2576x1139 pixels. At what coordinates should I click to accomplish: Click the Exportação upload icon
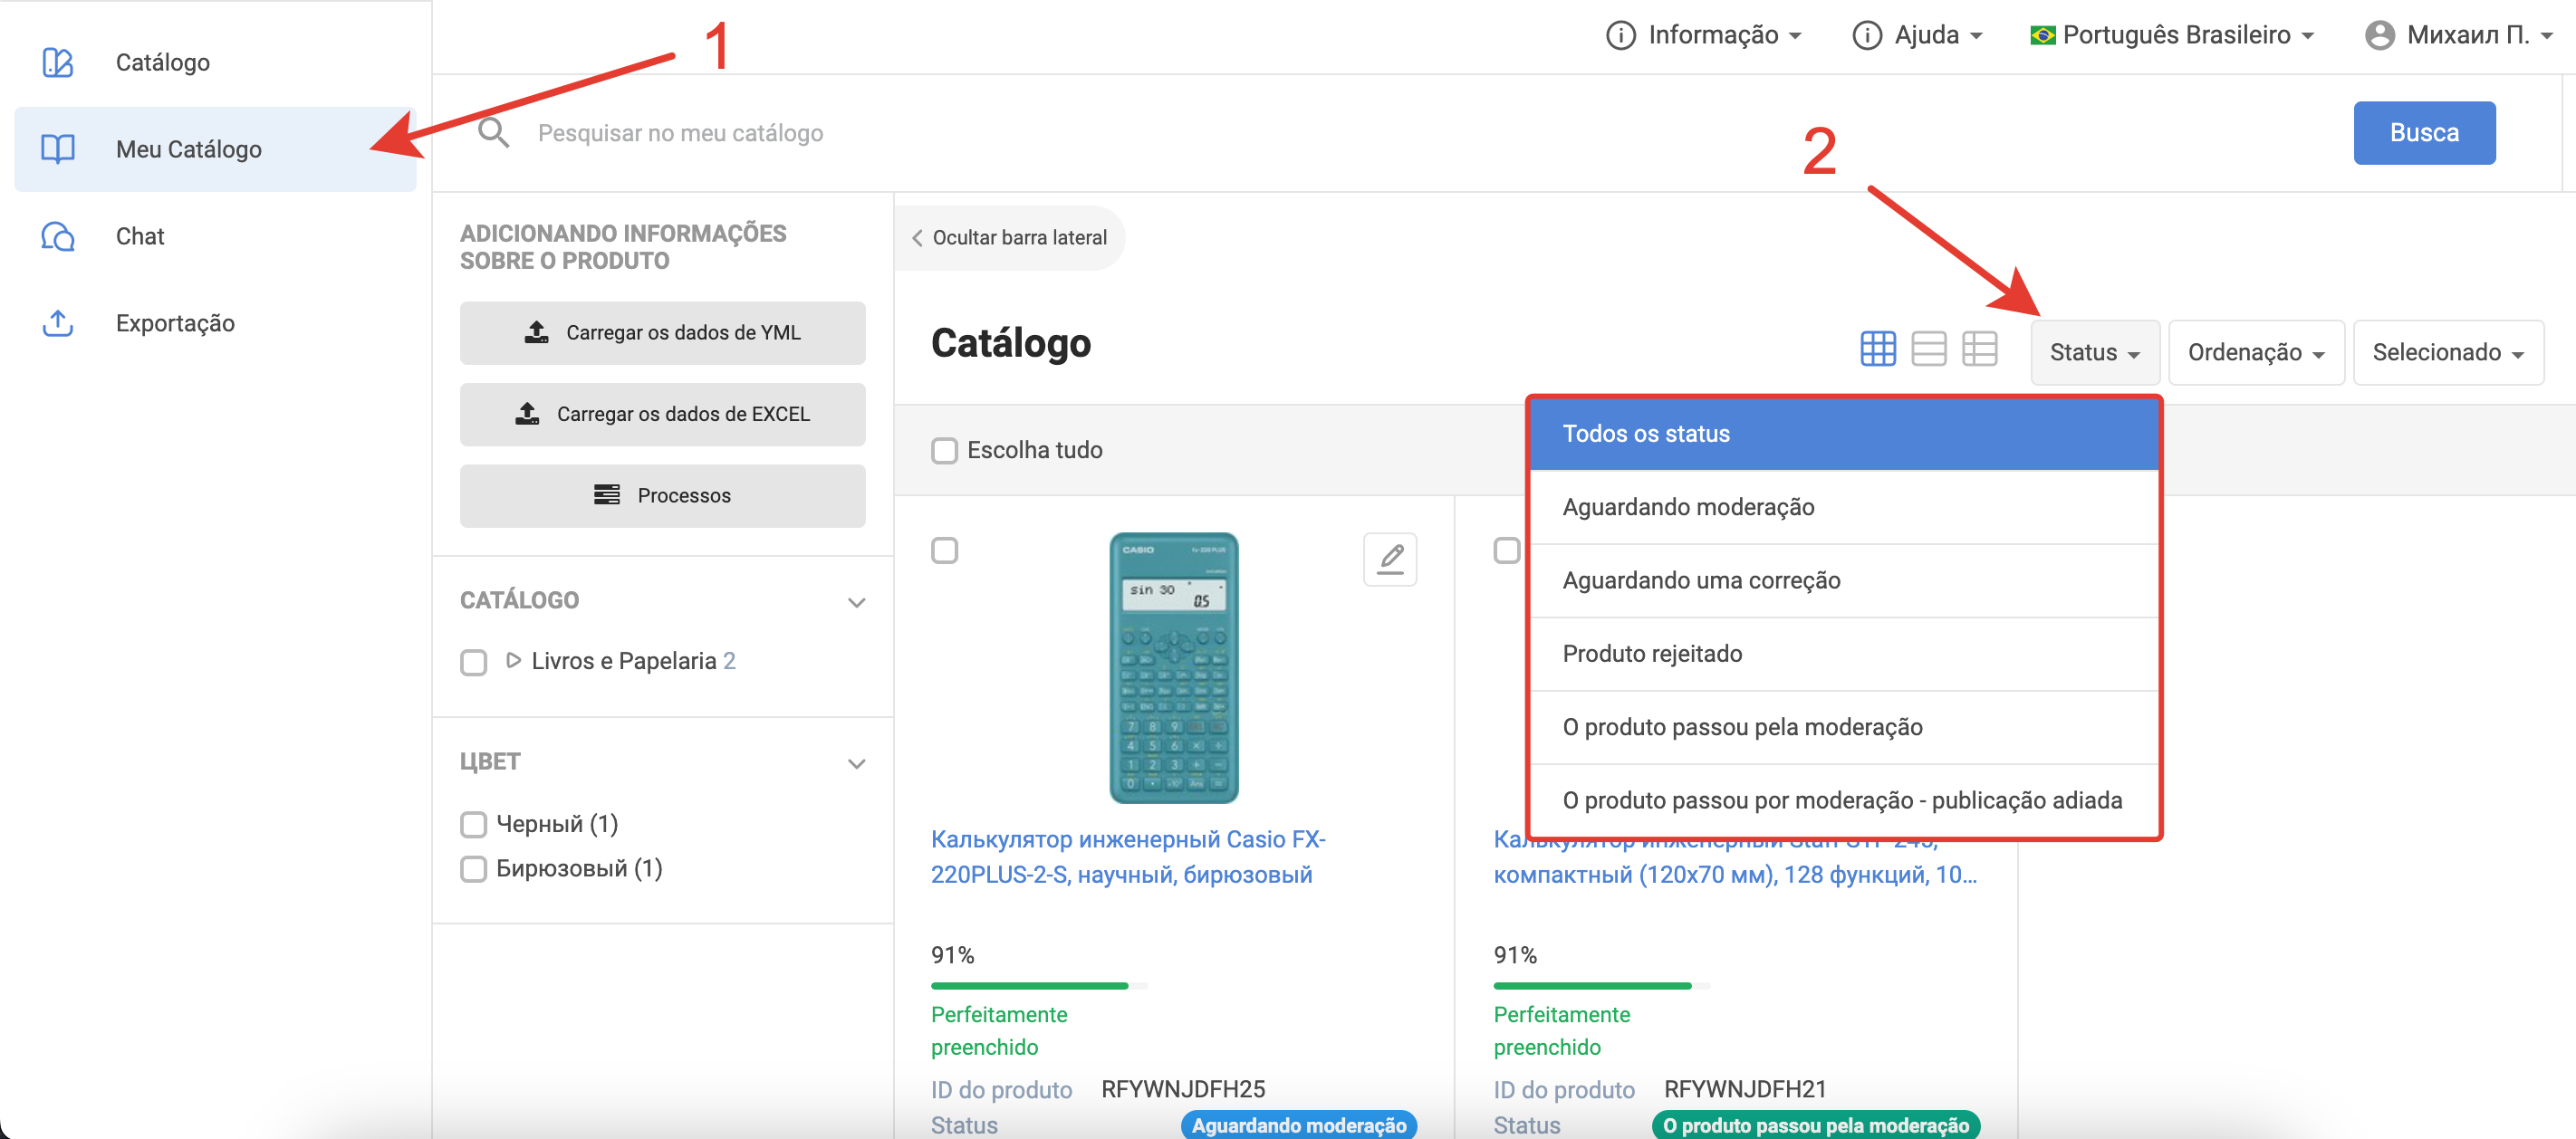point(58,323)
